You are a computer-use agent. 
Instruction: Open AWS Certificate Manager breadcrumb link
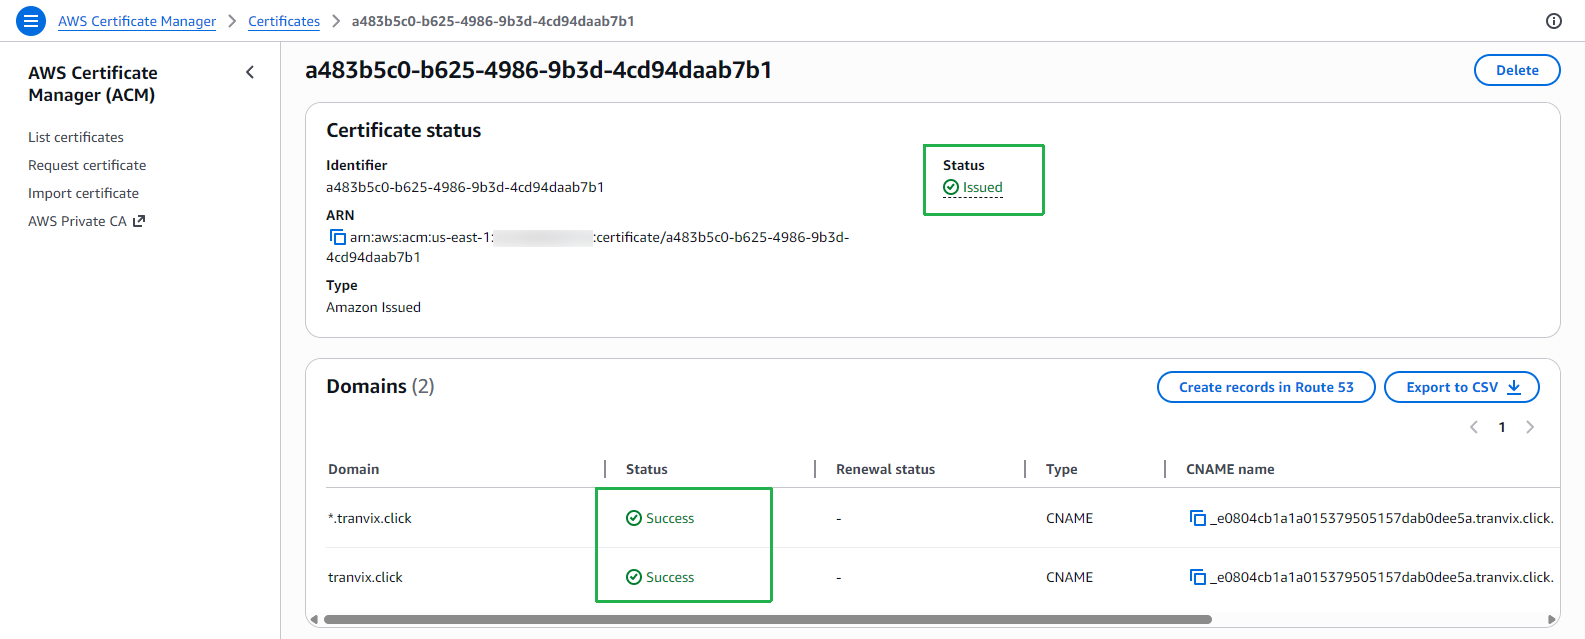click(137, 21)
